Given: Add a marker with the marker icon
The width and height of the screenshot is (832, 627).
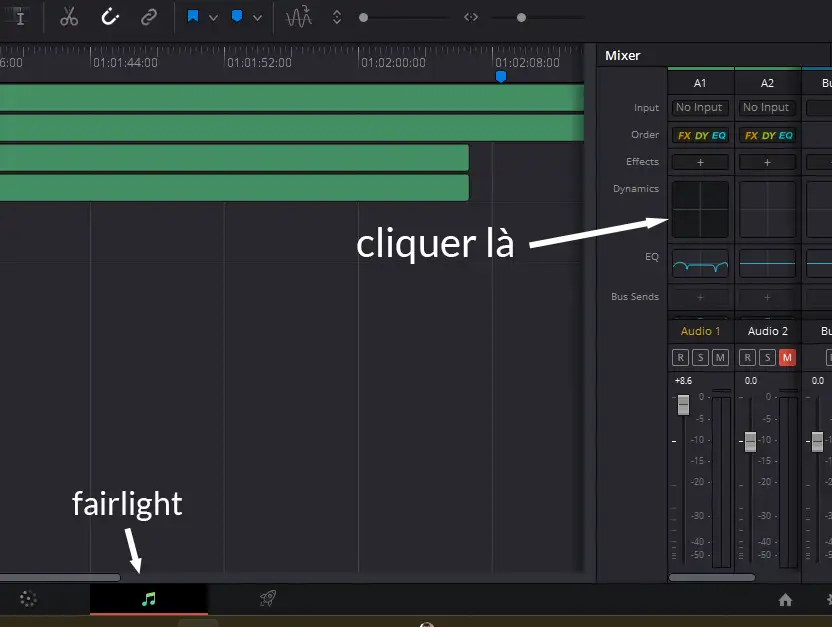Looking at the screenshot, I should pyautogui.click(x=238, y=17).
